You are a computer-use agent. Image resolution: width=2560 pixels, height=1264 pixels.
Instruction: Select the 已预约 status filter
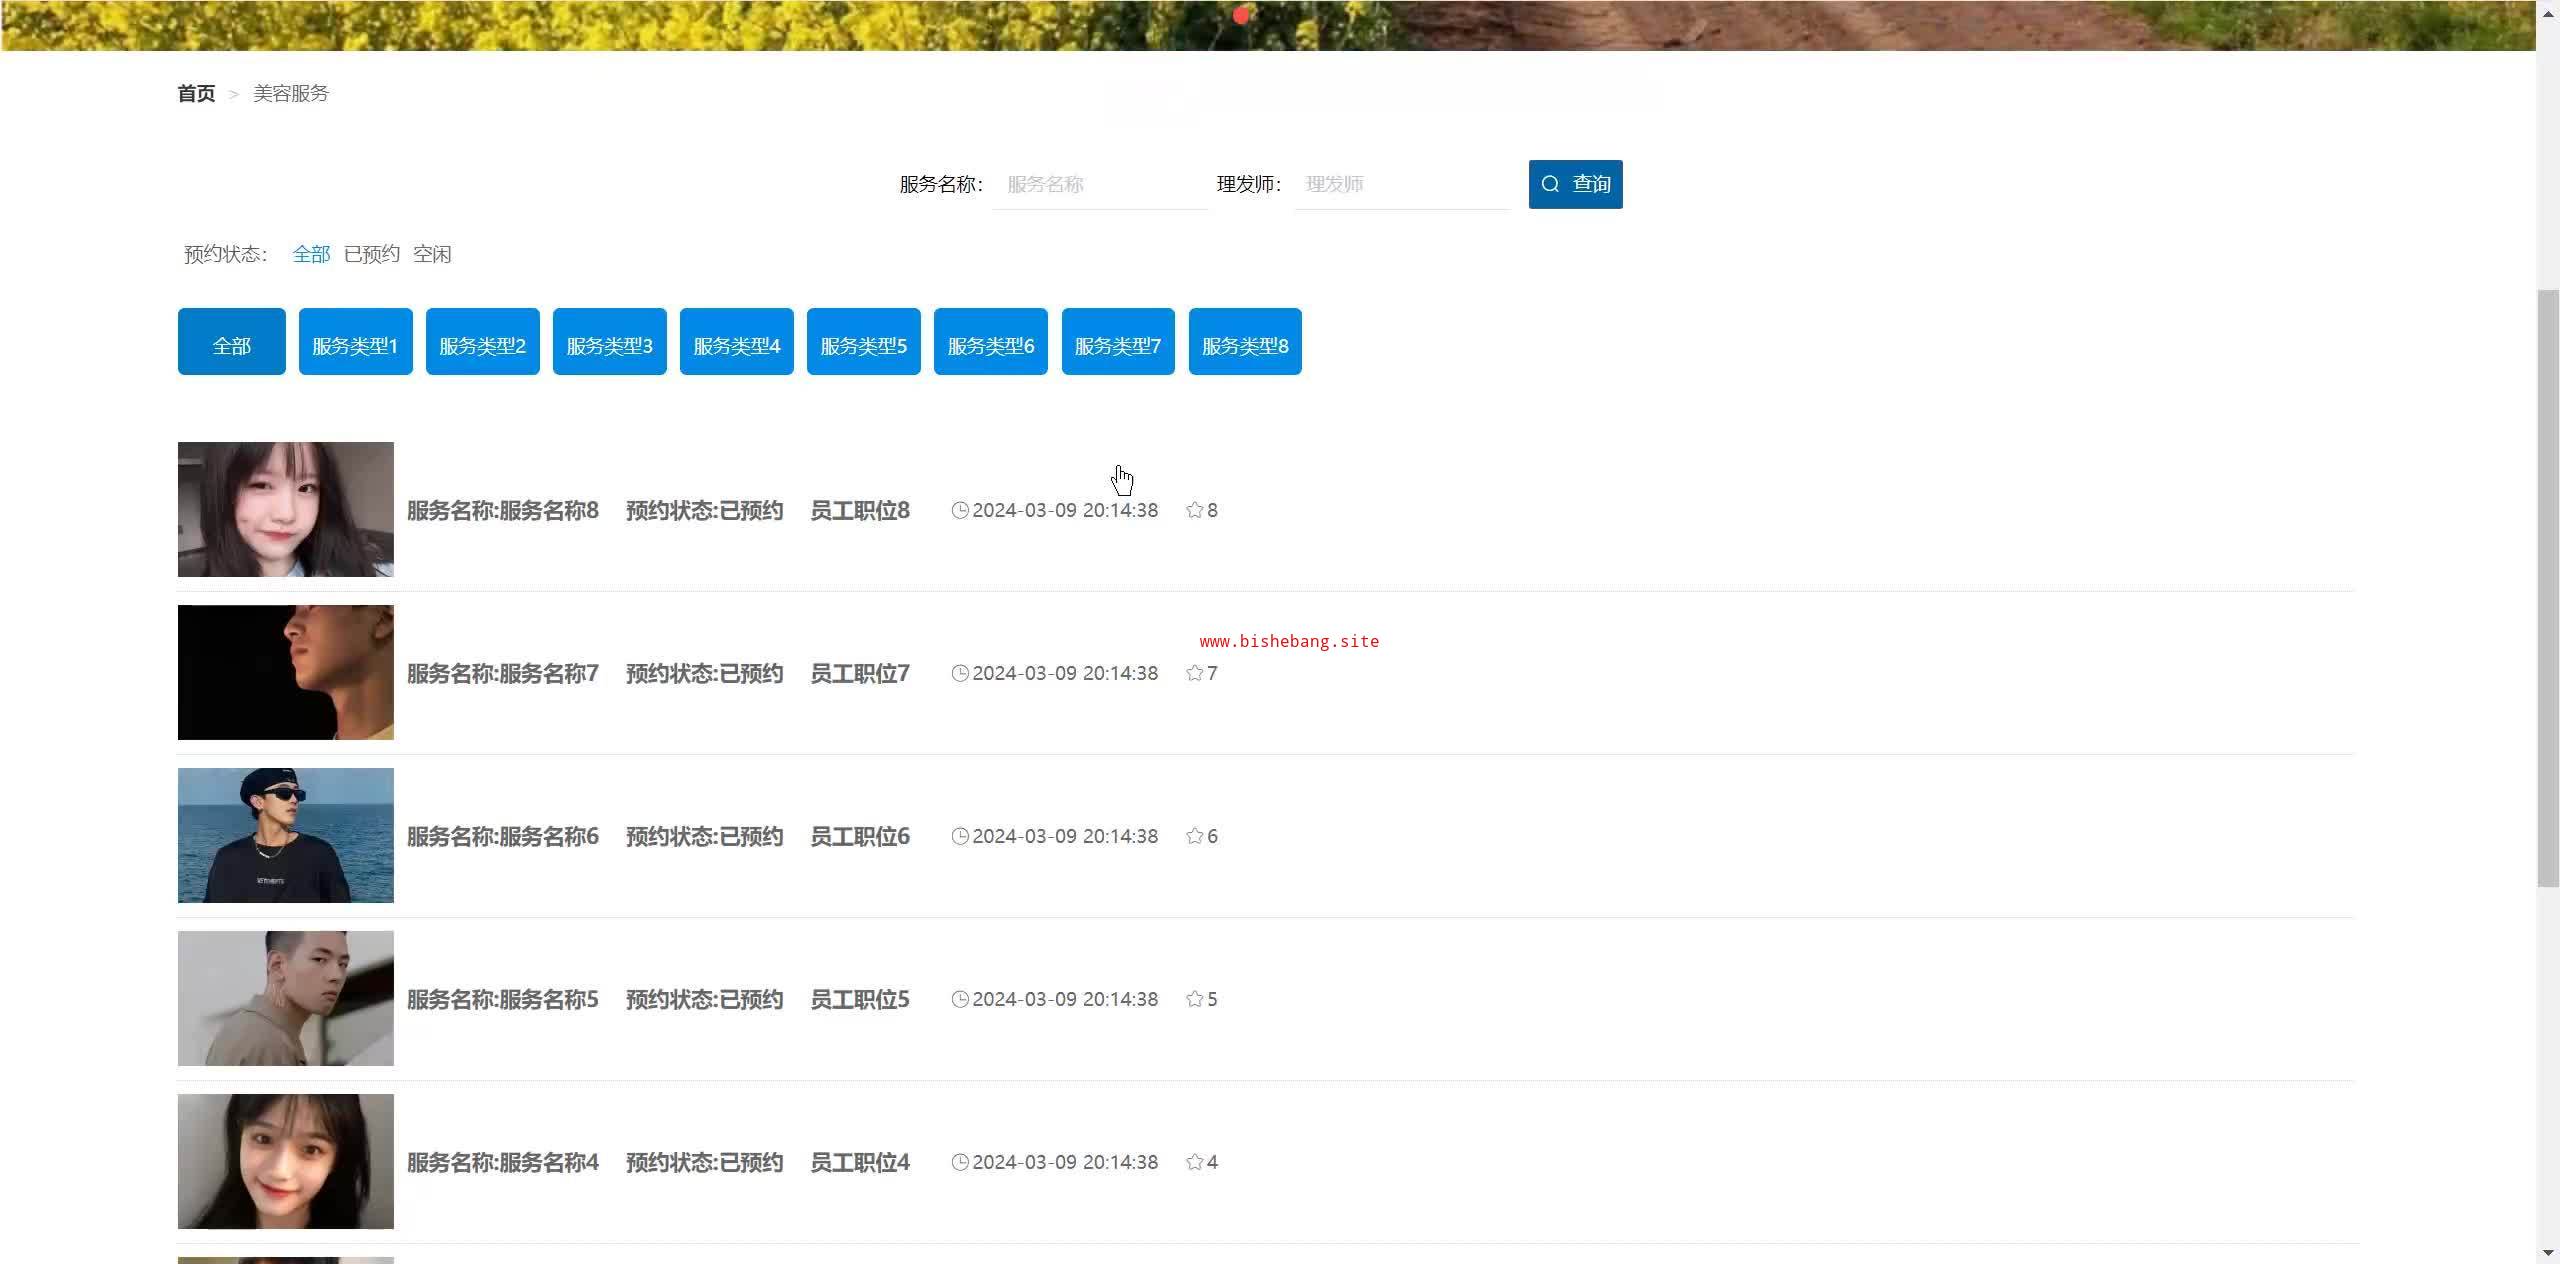pyautogui.click(x=371, y=254)
